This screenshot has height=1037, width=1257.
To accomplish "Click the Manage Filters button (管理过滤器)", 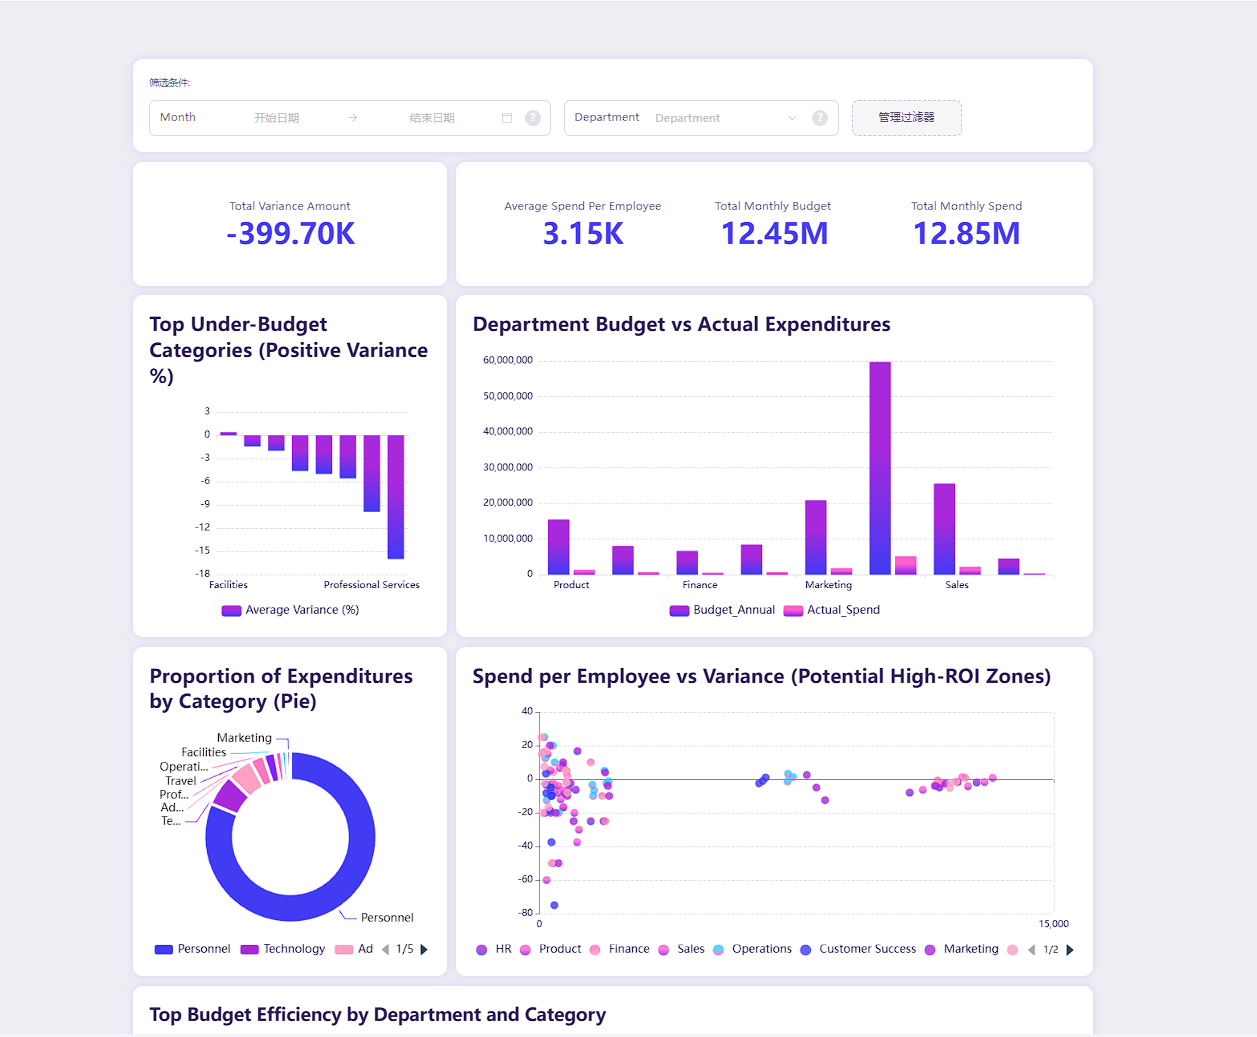I will [x=906, y=118].
